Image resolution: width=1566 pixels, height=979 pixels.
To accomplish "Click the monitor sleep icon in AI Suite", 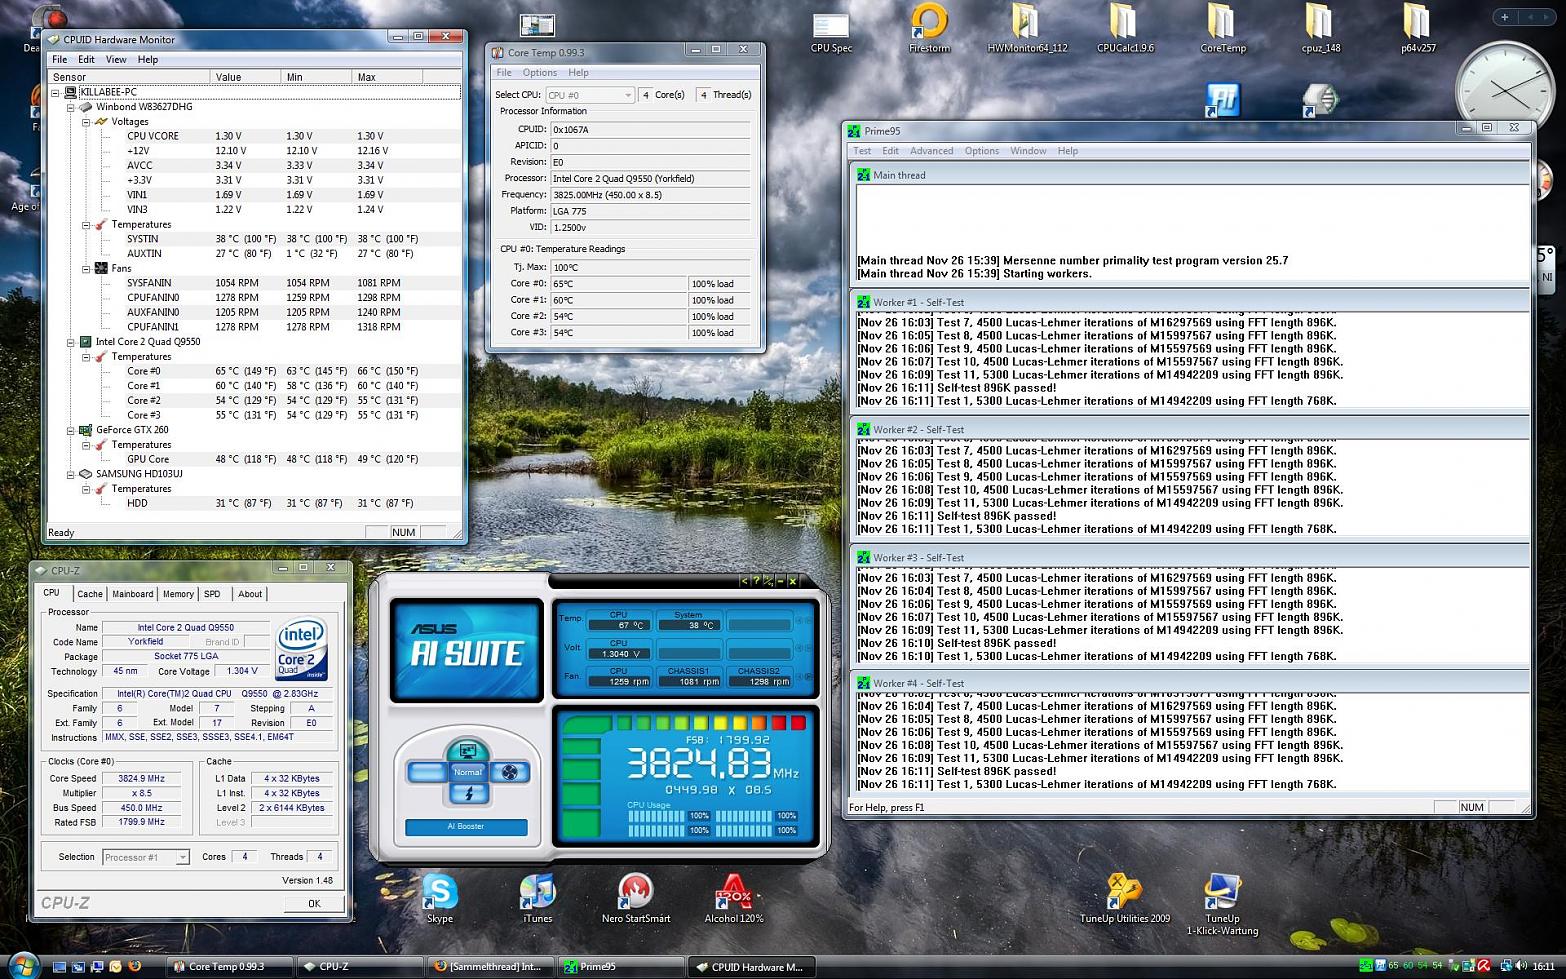I will (468, 750).
